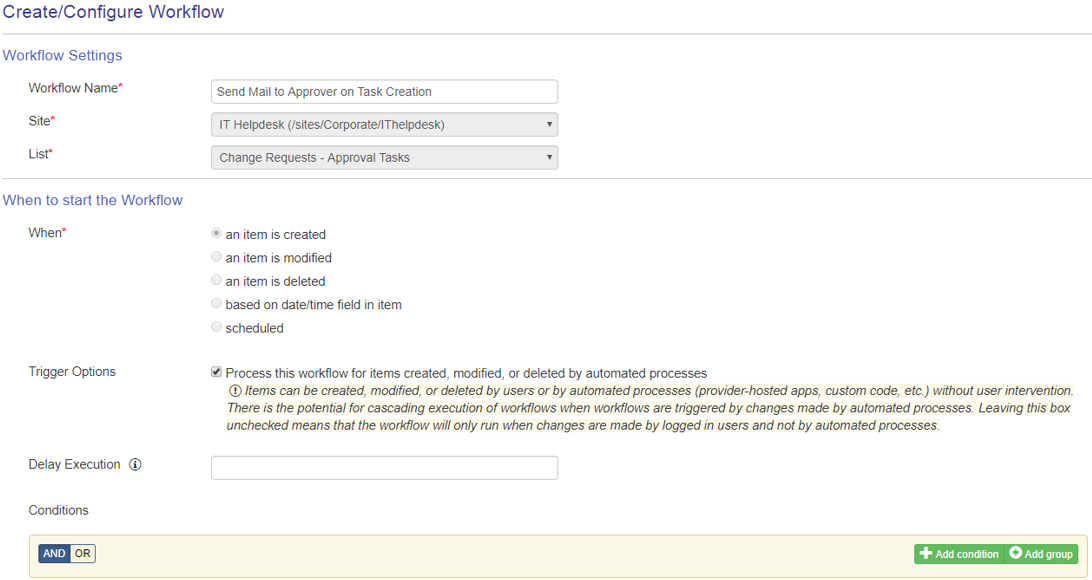Select 'based on date/time field in item'
1092x580 pixels.
[217, 304]
